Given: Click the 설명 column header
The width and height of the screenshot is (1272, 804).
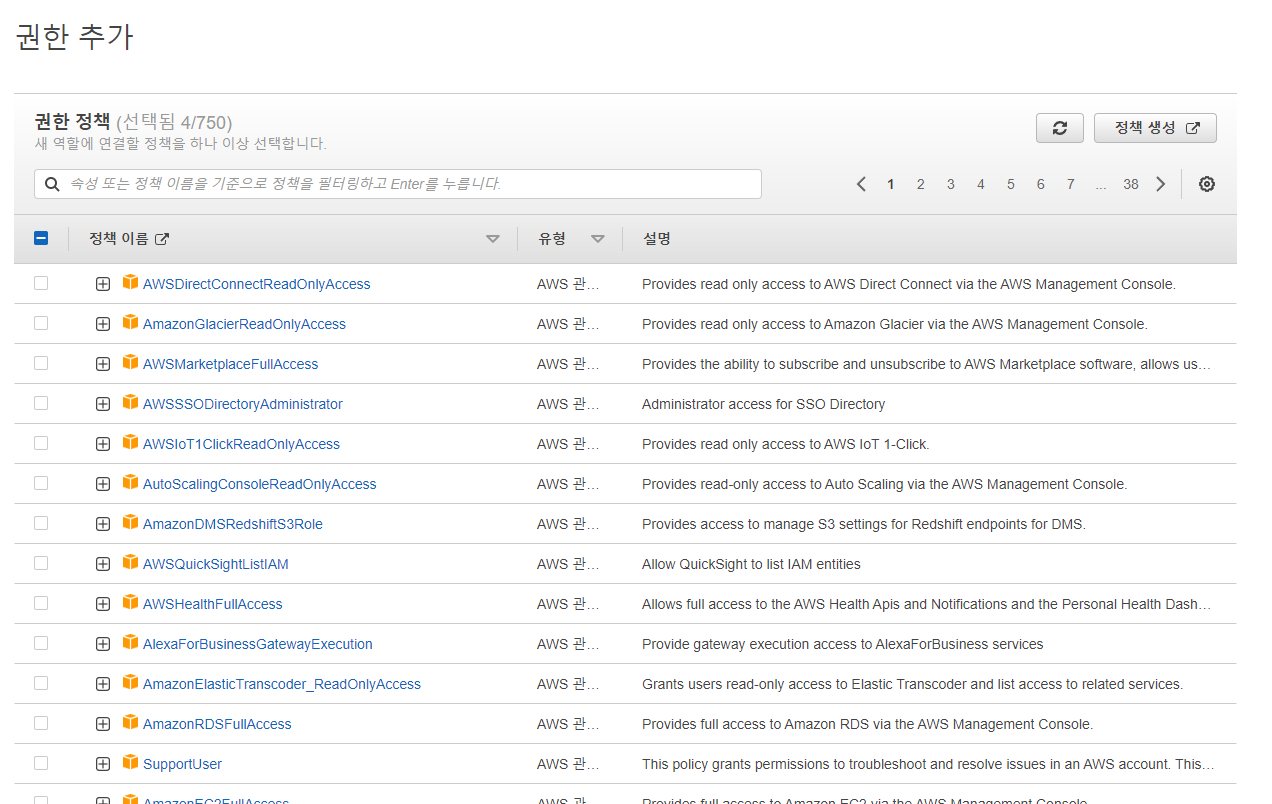Looking at the screenshot, I should click(x=656, y=239).
